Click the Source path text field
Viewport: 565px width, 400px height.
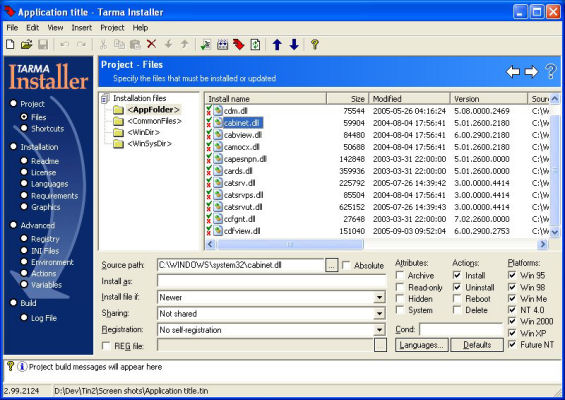241,265
